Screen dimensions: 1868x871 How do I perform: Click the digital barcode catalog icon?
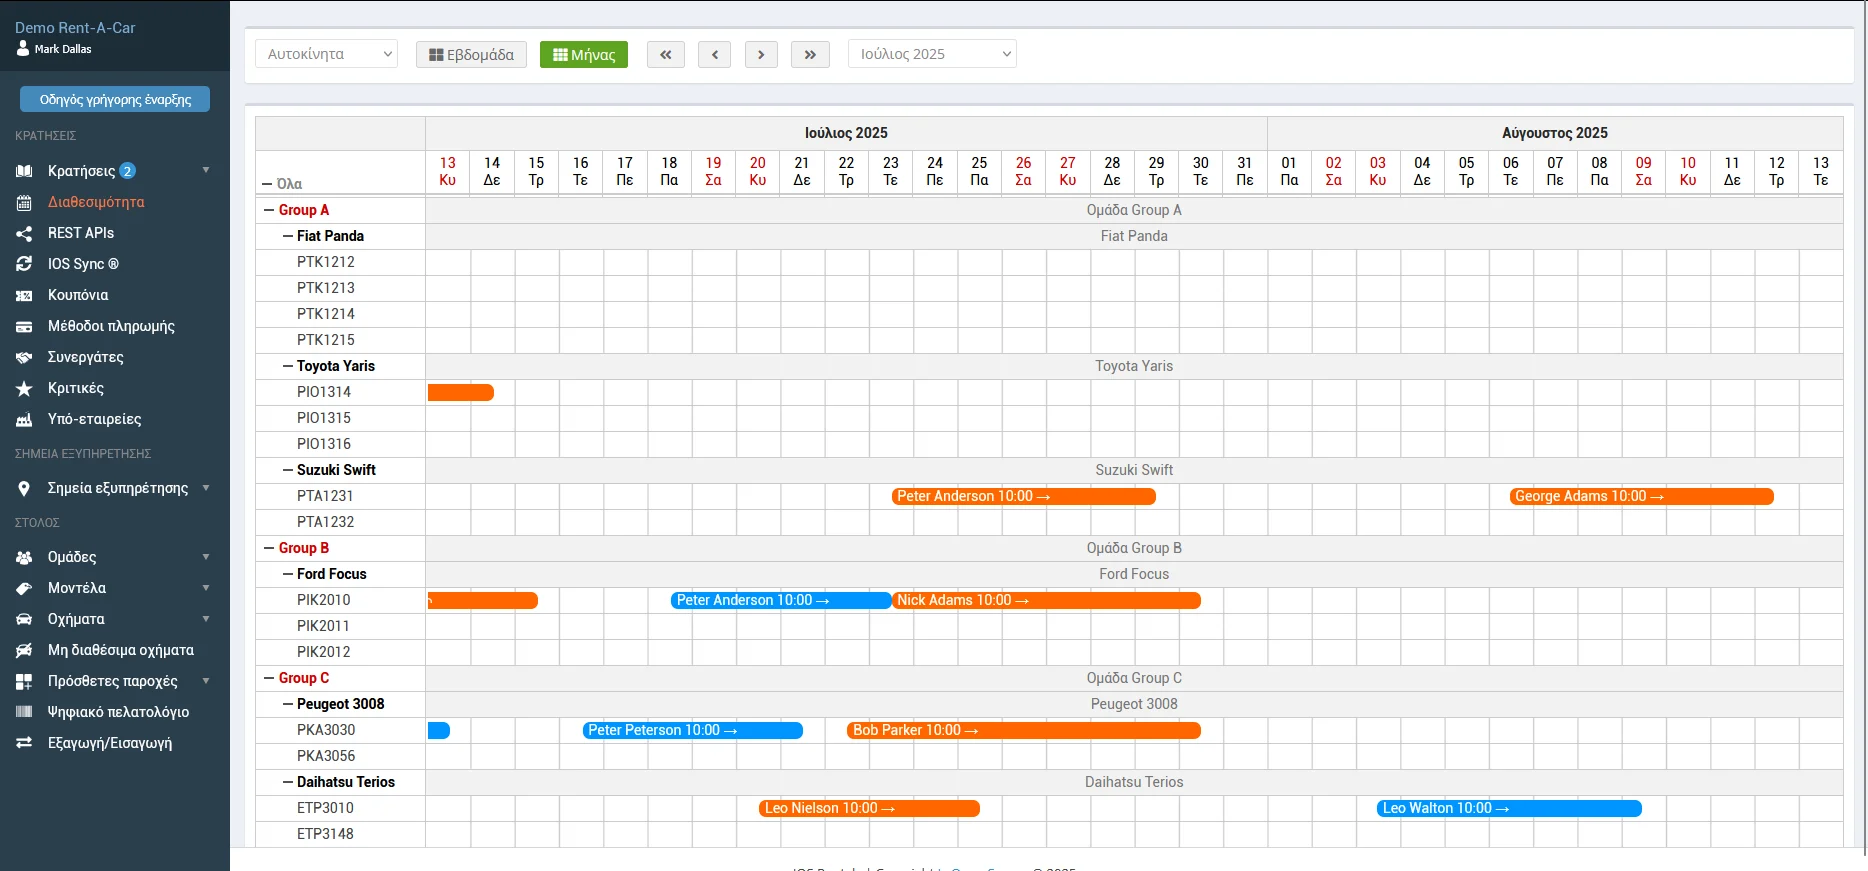coord(24,712)
